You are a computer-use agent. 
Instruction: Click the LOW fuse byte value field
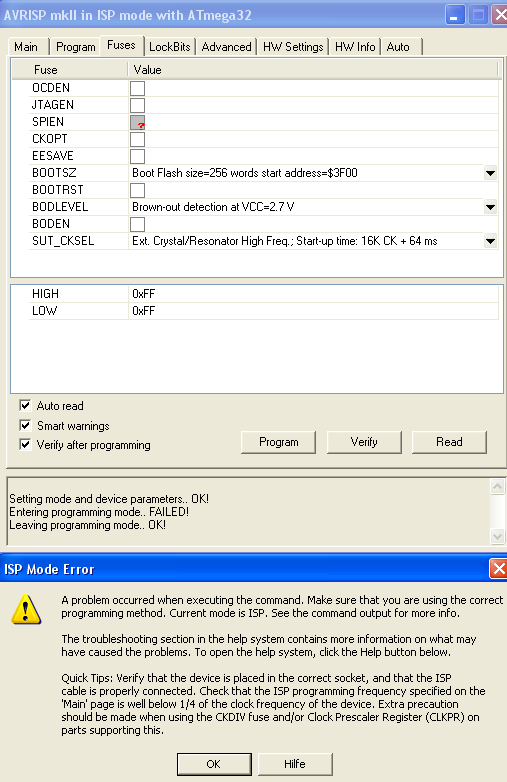[x=313, y=311]
